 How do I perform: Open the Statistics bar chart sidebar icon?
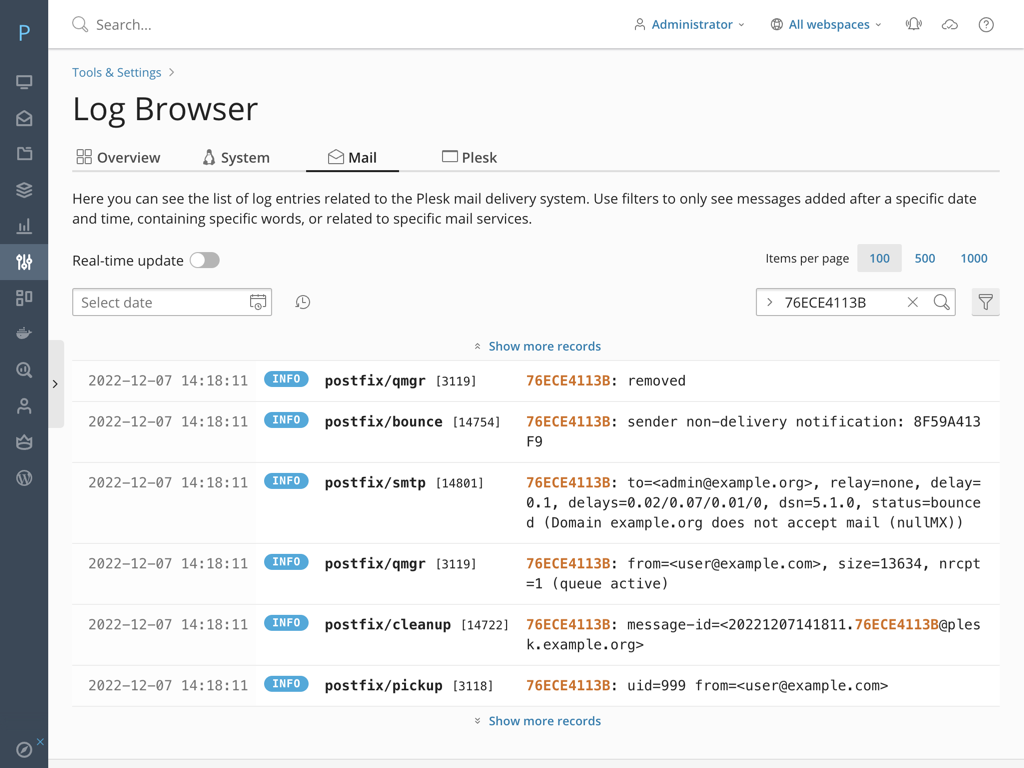(24, 226)
